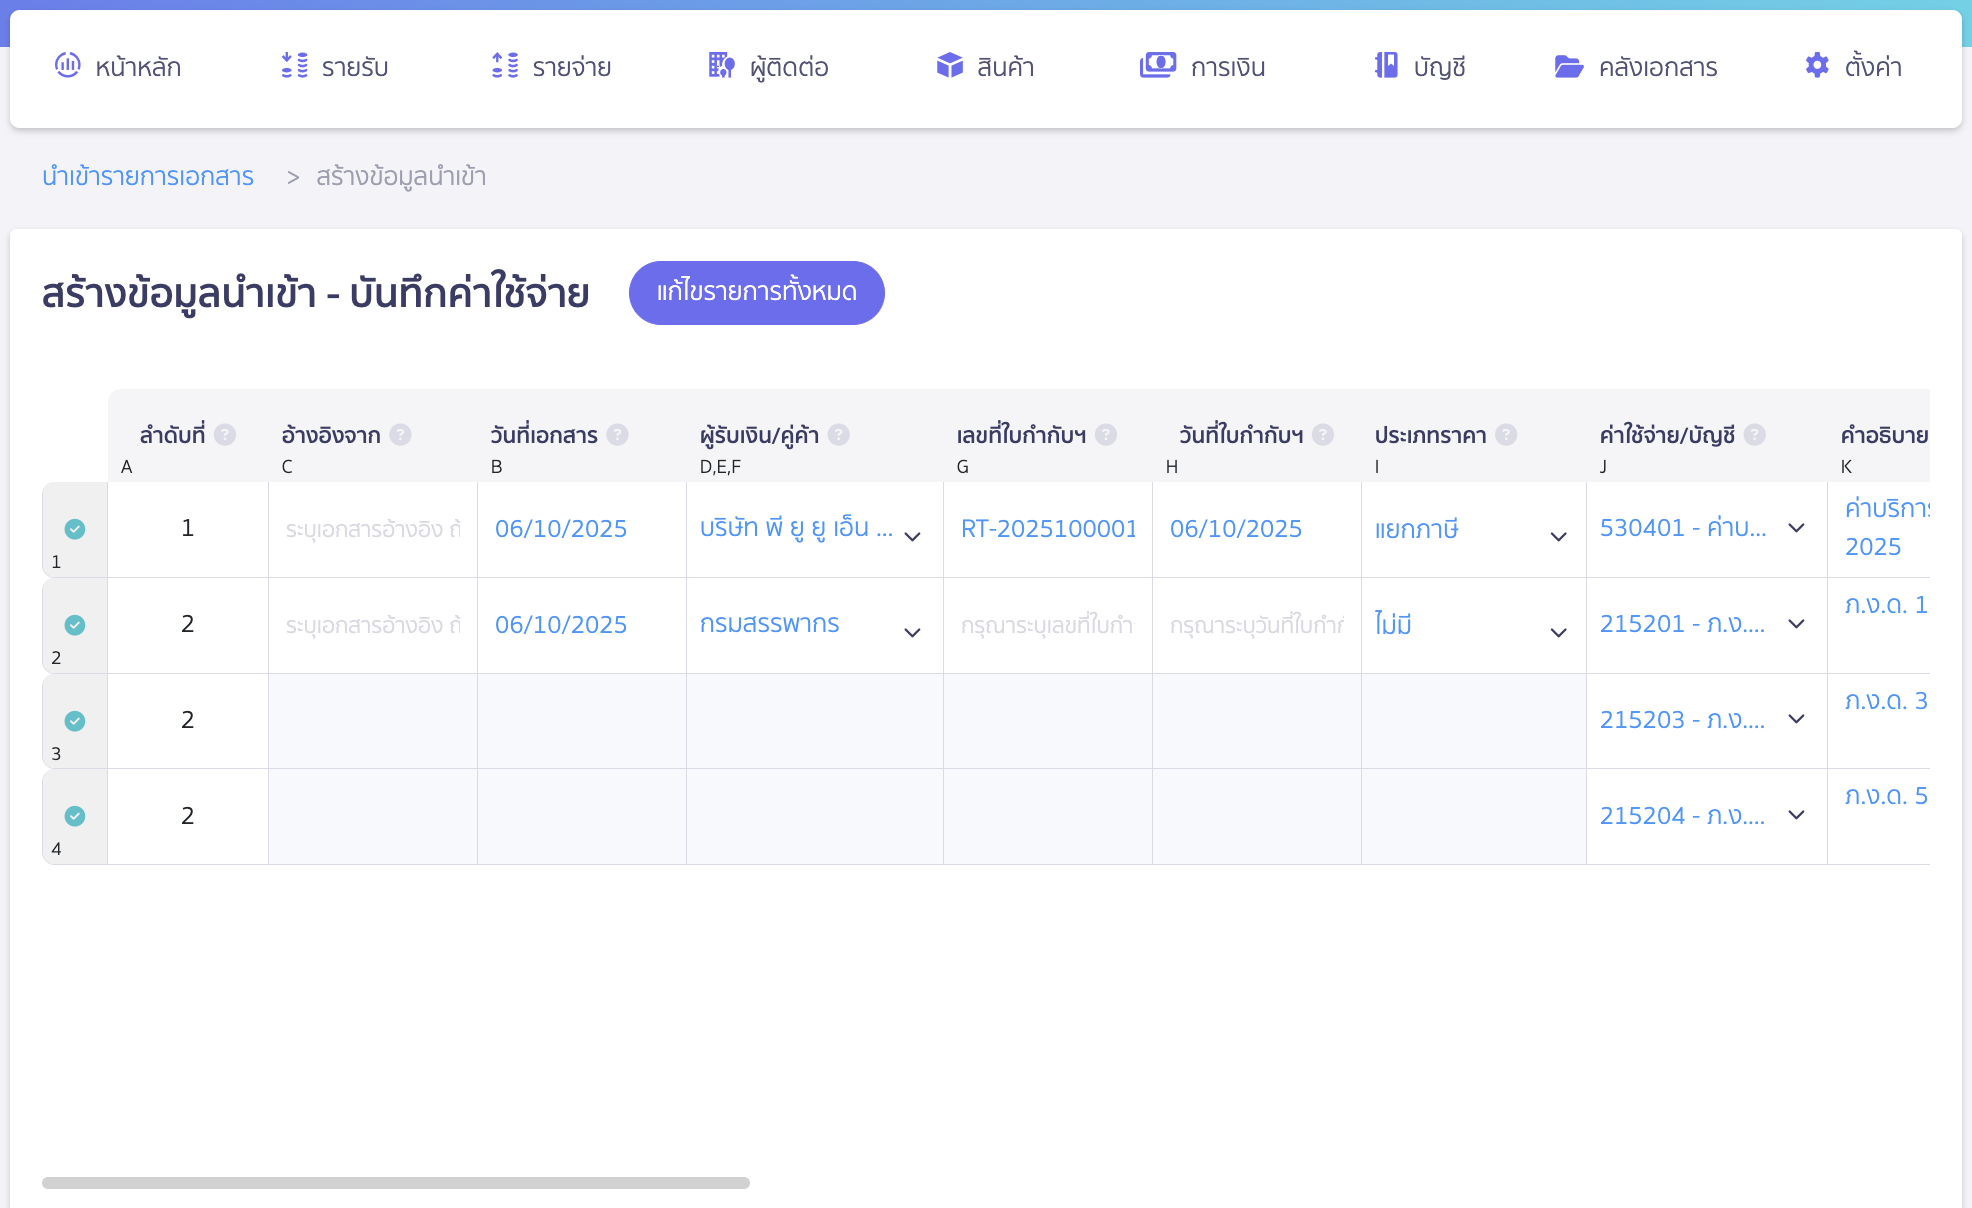Click the การเงิน money icon
This screenshot has height=1208, width=1972.
pyautogui.click(x=1157, y=65)
